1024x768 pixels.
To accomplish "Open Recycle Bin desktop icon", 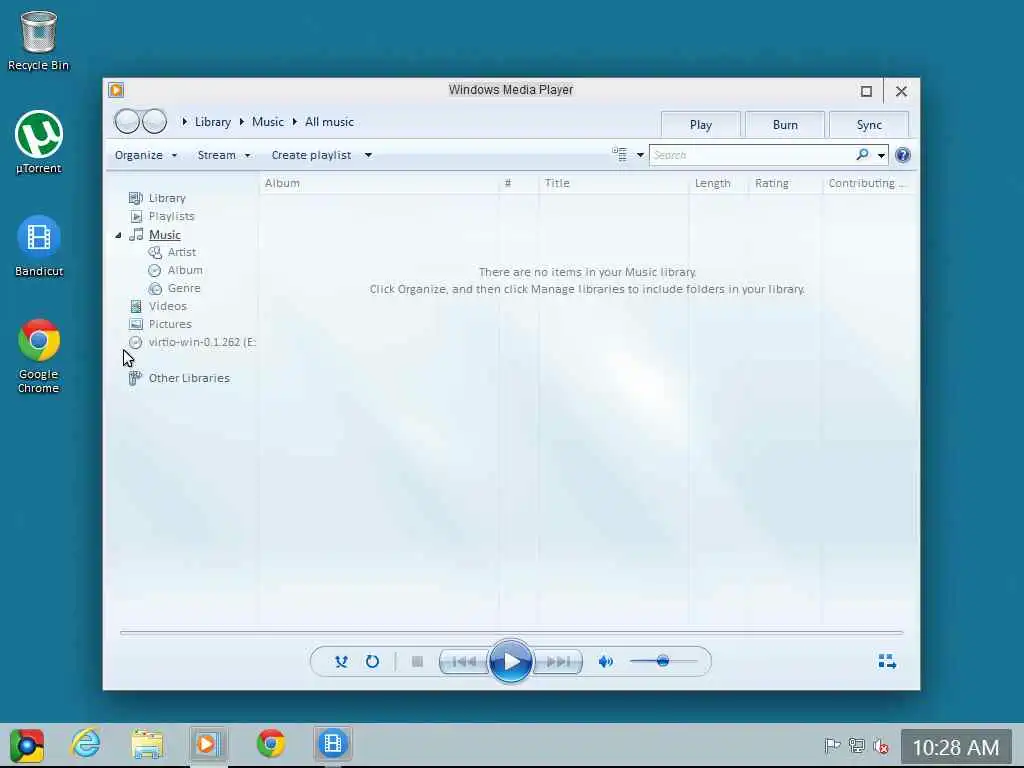I will pos(39,40).
